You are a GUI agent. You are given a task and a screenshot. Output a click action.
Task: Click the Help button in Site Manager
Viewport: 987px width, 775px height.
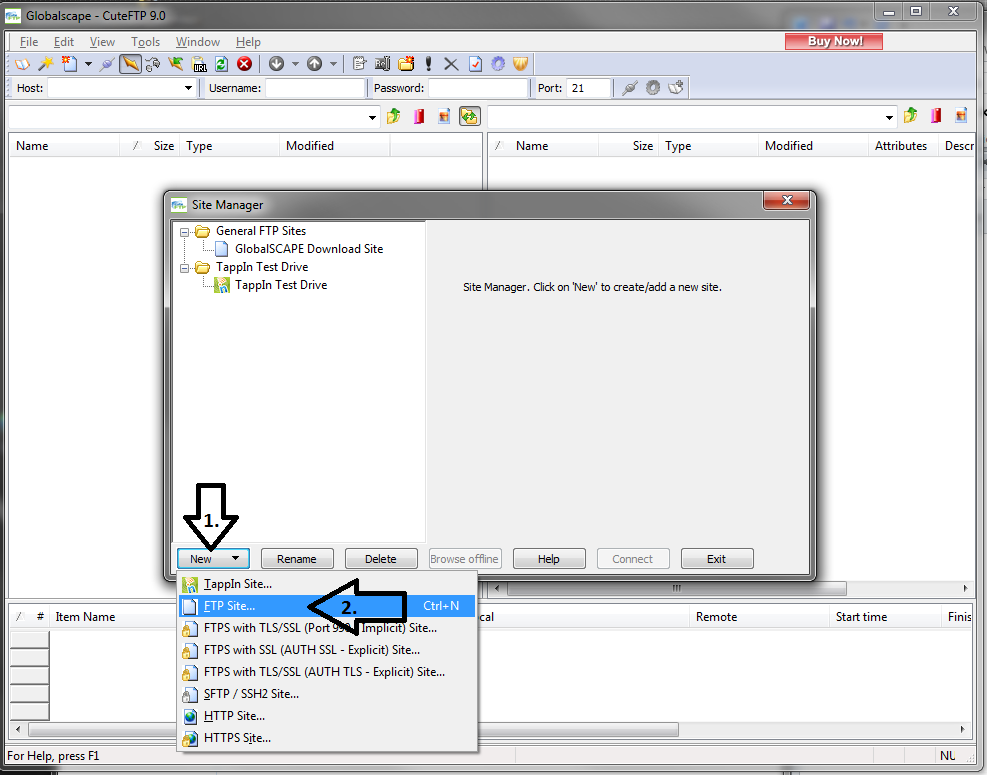point(549,559)
